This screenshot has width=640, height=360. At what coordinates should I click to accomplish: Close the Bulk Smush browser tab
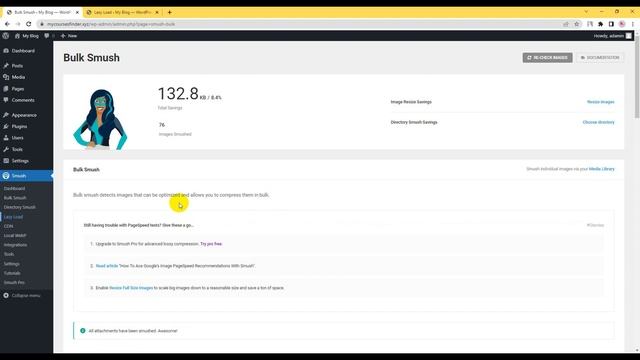tap(77, 12)
